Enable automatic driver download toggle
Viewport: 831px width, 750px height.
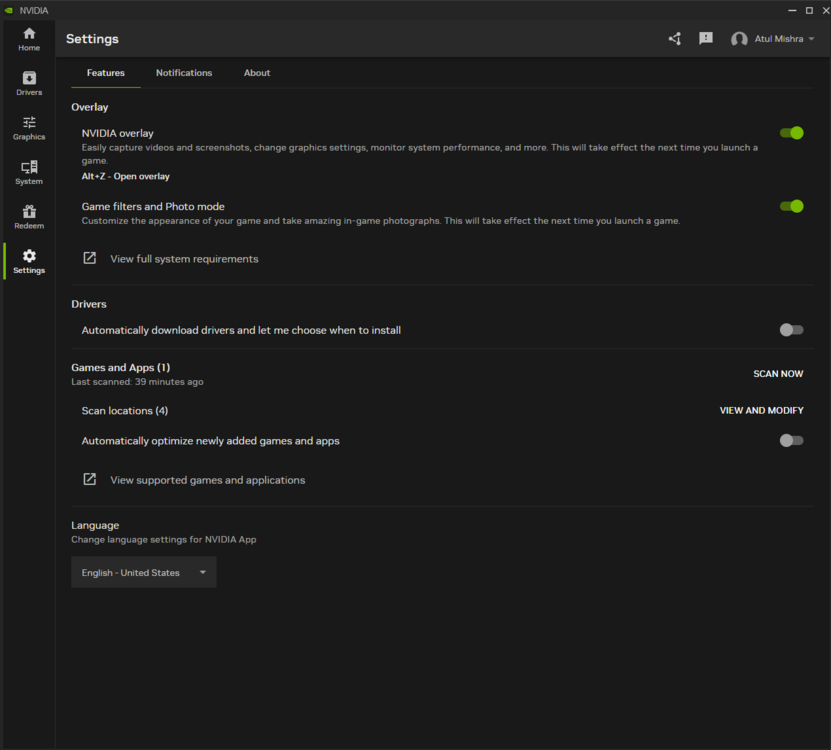pos(791,330)
